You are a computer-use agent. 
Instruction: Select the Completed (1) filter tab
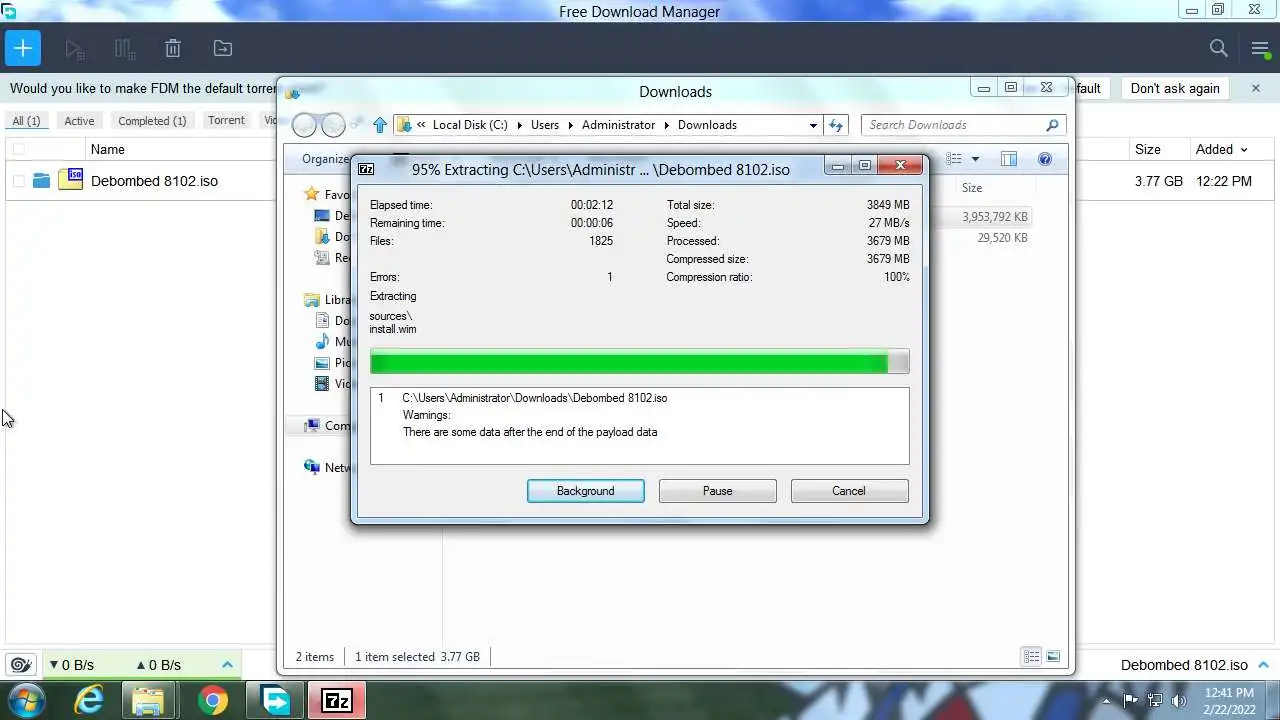click(152, 121)
